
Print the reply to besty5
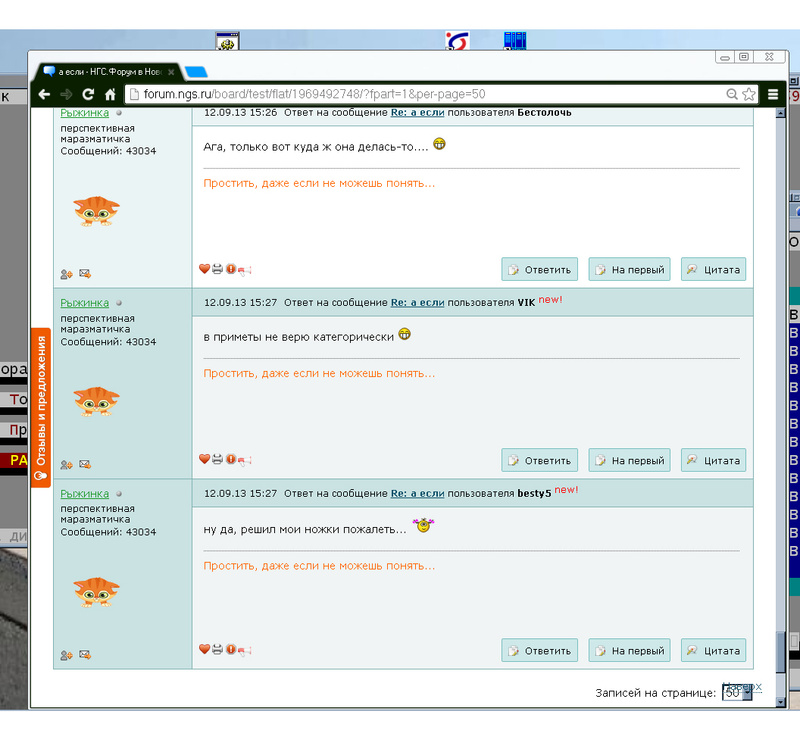217,649
